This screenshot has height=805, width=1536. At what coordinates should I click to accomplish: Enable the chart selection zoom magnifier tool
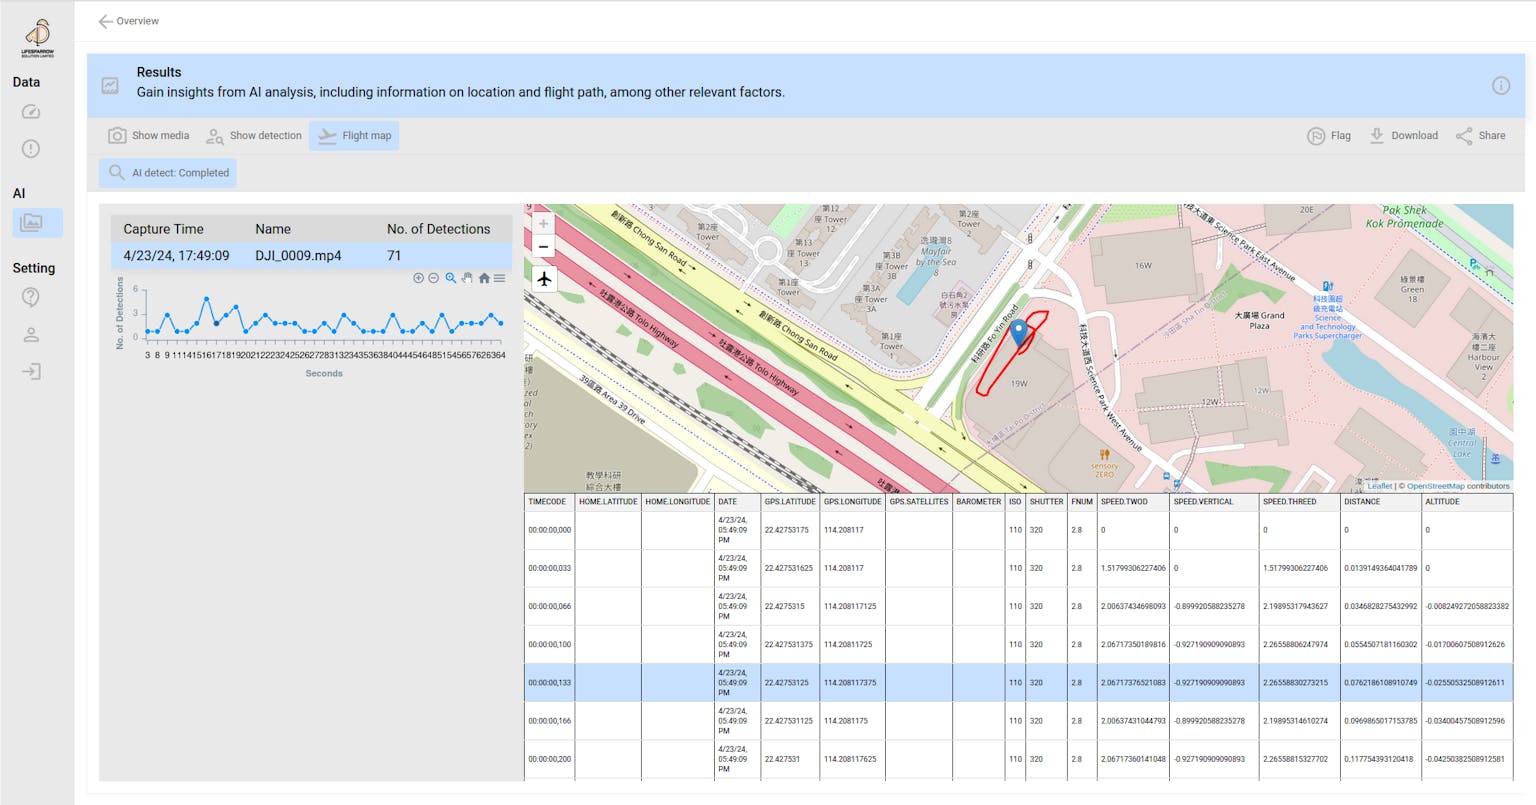[451, 278]
